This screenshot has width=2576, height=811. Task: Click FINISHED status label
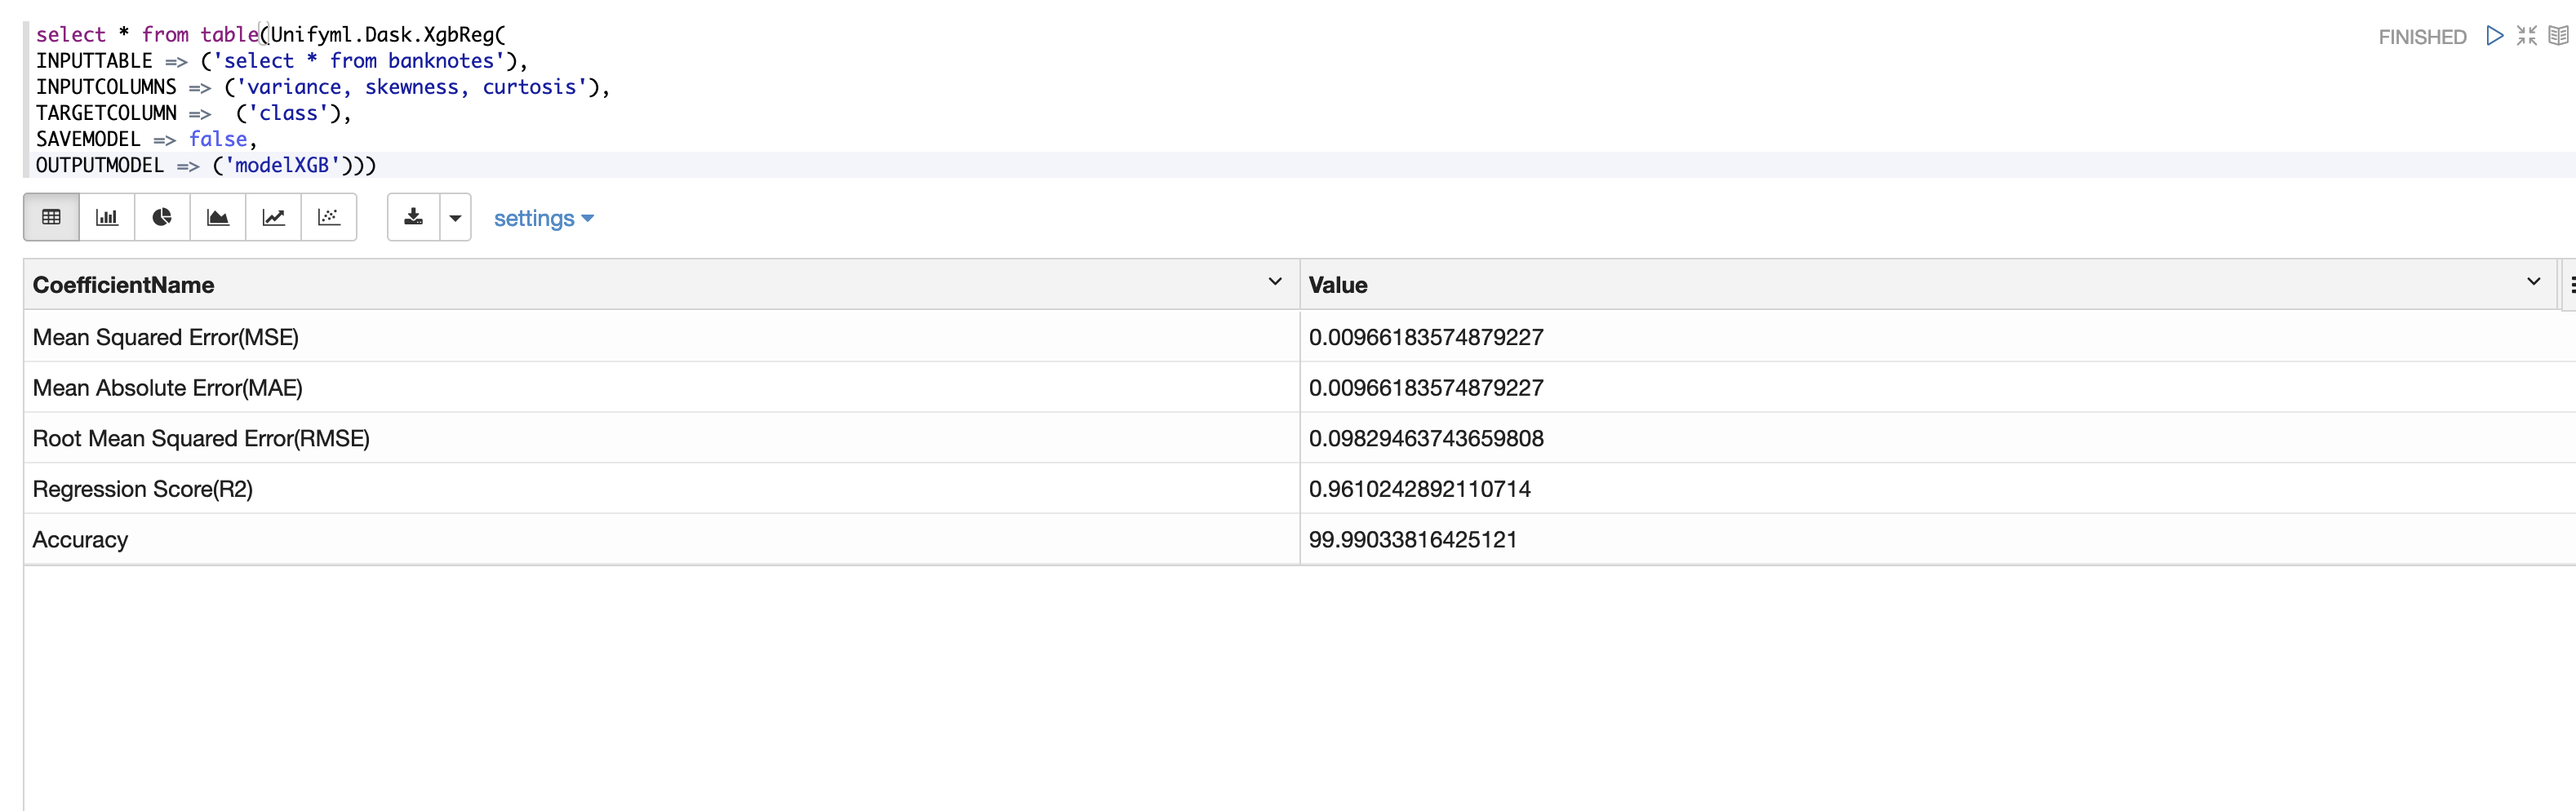(2422, 37)
